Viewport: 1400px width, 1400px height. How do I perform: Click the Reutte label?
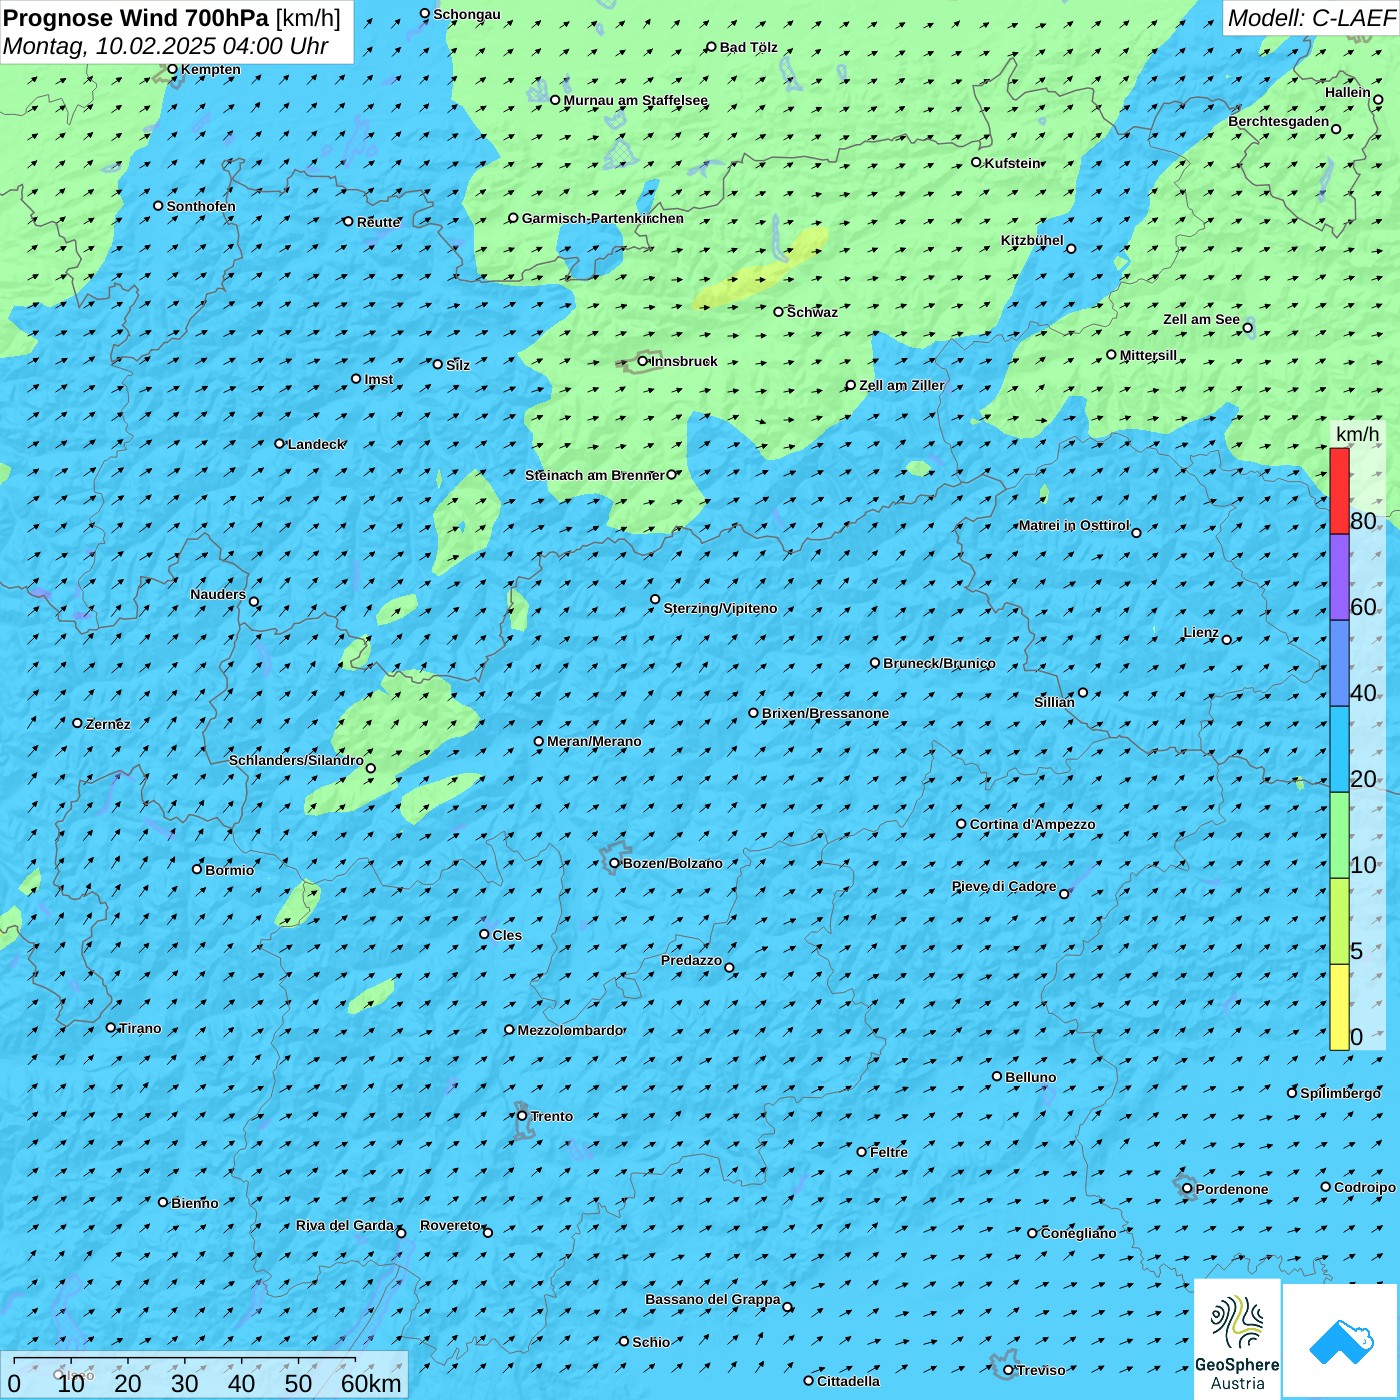pos(379,222)
